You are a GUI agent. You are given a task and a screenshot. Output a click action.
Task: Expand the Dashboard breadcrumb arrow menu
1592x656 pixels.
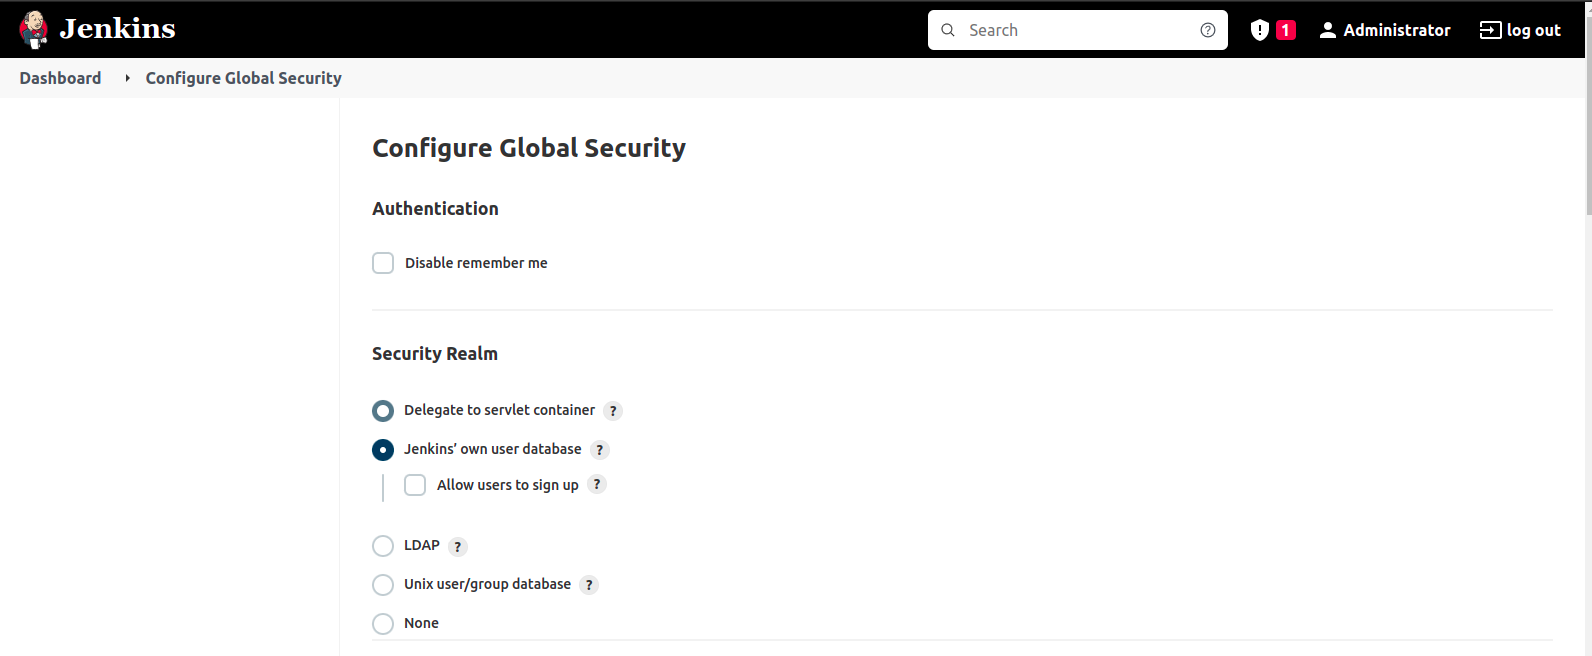pos(127,78)
